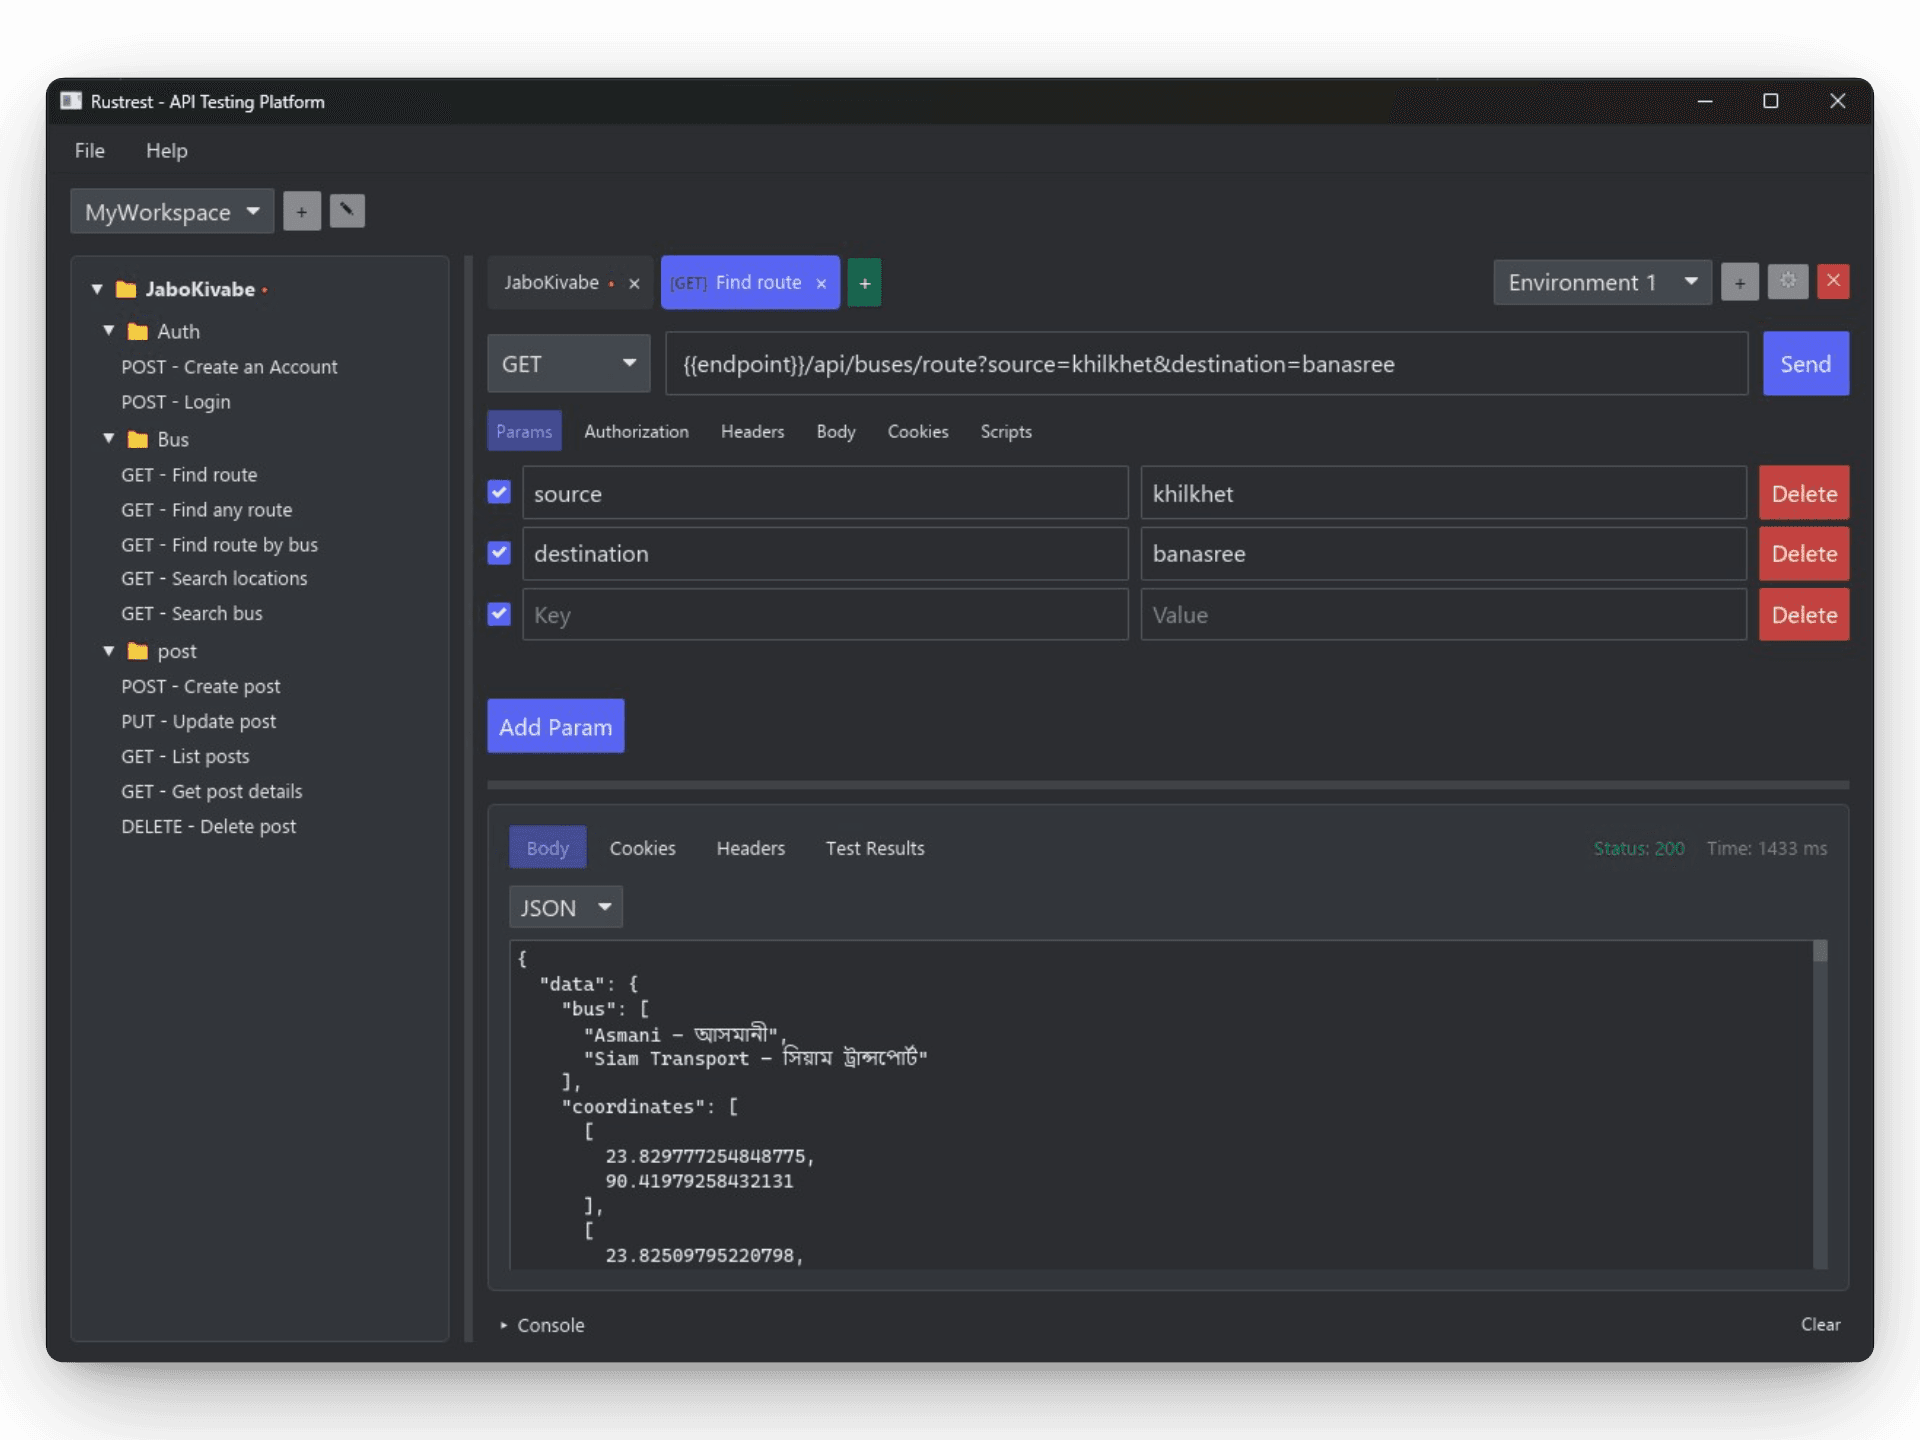The height and width of the screenshot is (1440, 1920).
Task: Click the banasree value field
Action: (x=1443, y=554)
